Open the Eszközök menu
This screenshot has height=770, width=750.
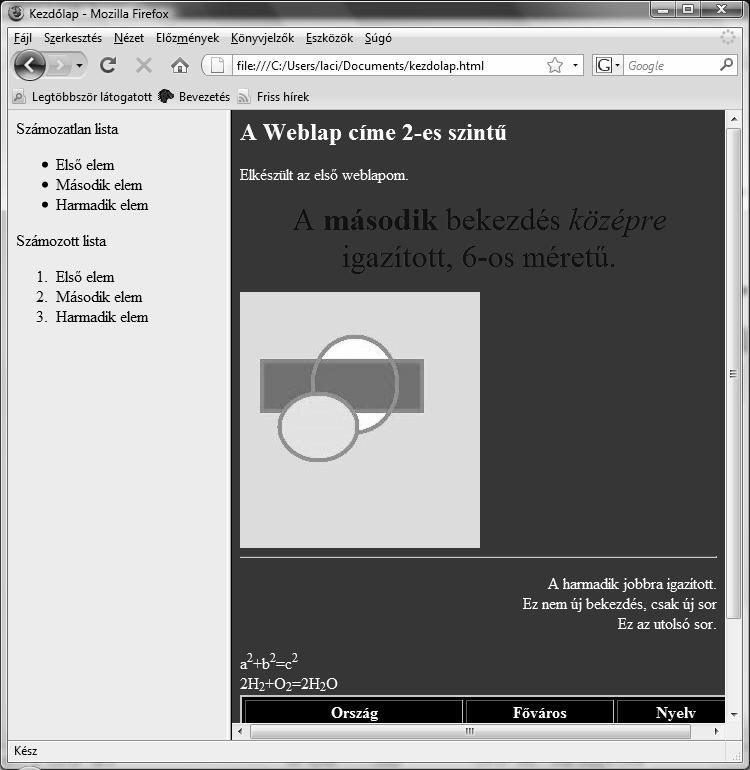[x=329, y=38]
